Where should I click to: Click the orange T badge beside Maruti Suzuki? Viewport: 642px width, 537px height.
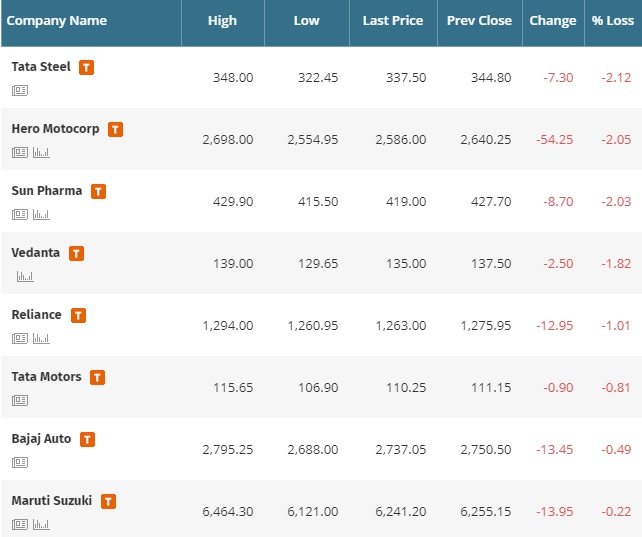point(108,501)
